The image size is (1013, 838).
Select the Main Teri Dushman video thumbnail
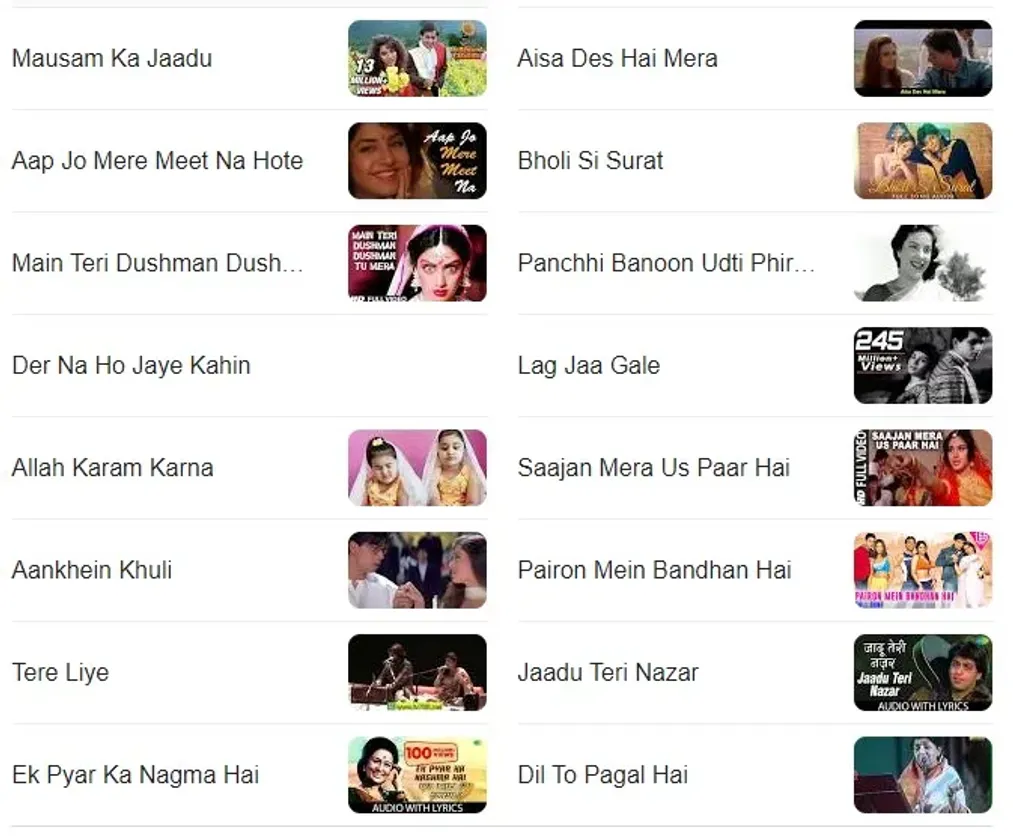(417, 263)
